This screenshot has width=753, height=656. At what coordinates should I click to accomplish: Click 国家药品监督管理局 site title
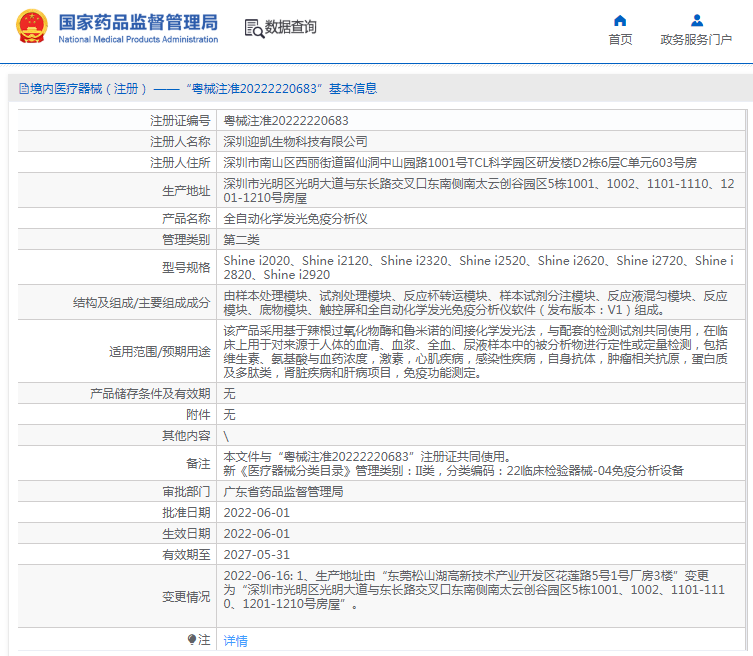[138, 22]
